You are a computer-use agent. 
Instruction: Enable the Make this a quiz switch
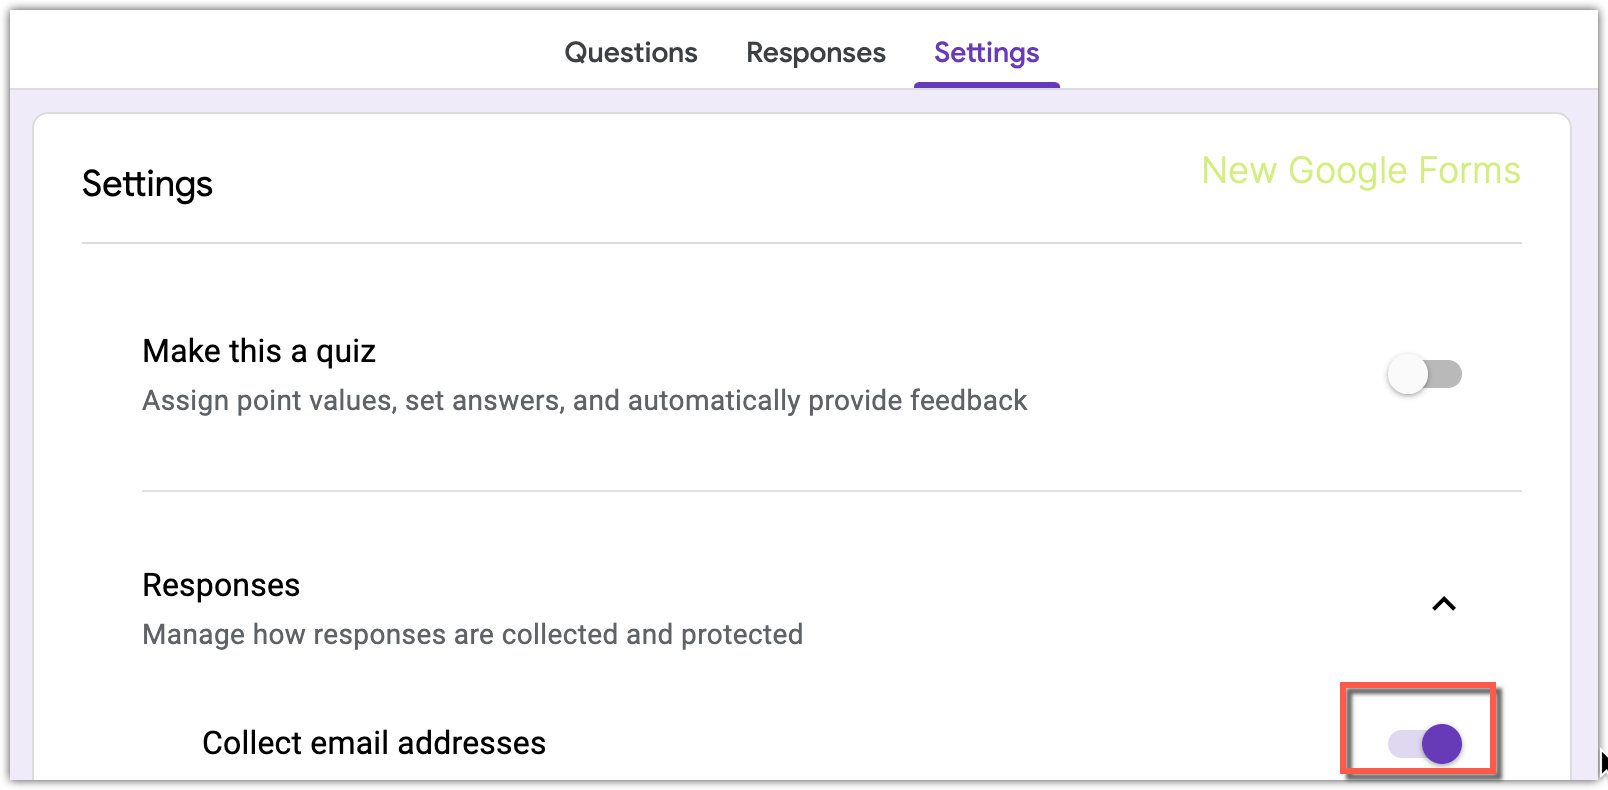pyautogui.click(x=1424, y=375)
